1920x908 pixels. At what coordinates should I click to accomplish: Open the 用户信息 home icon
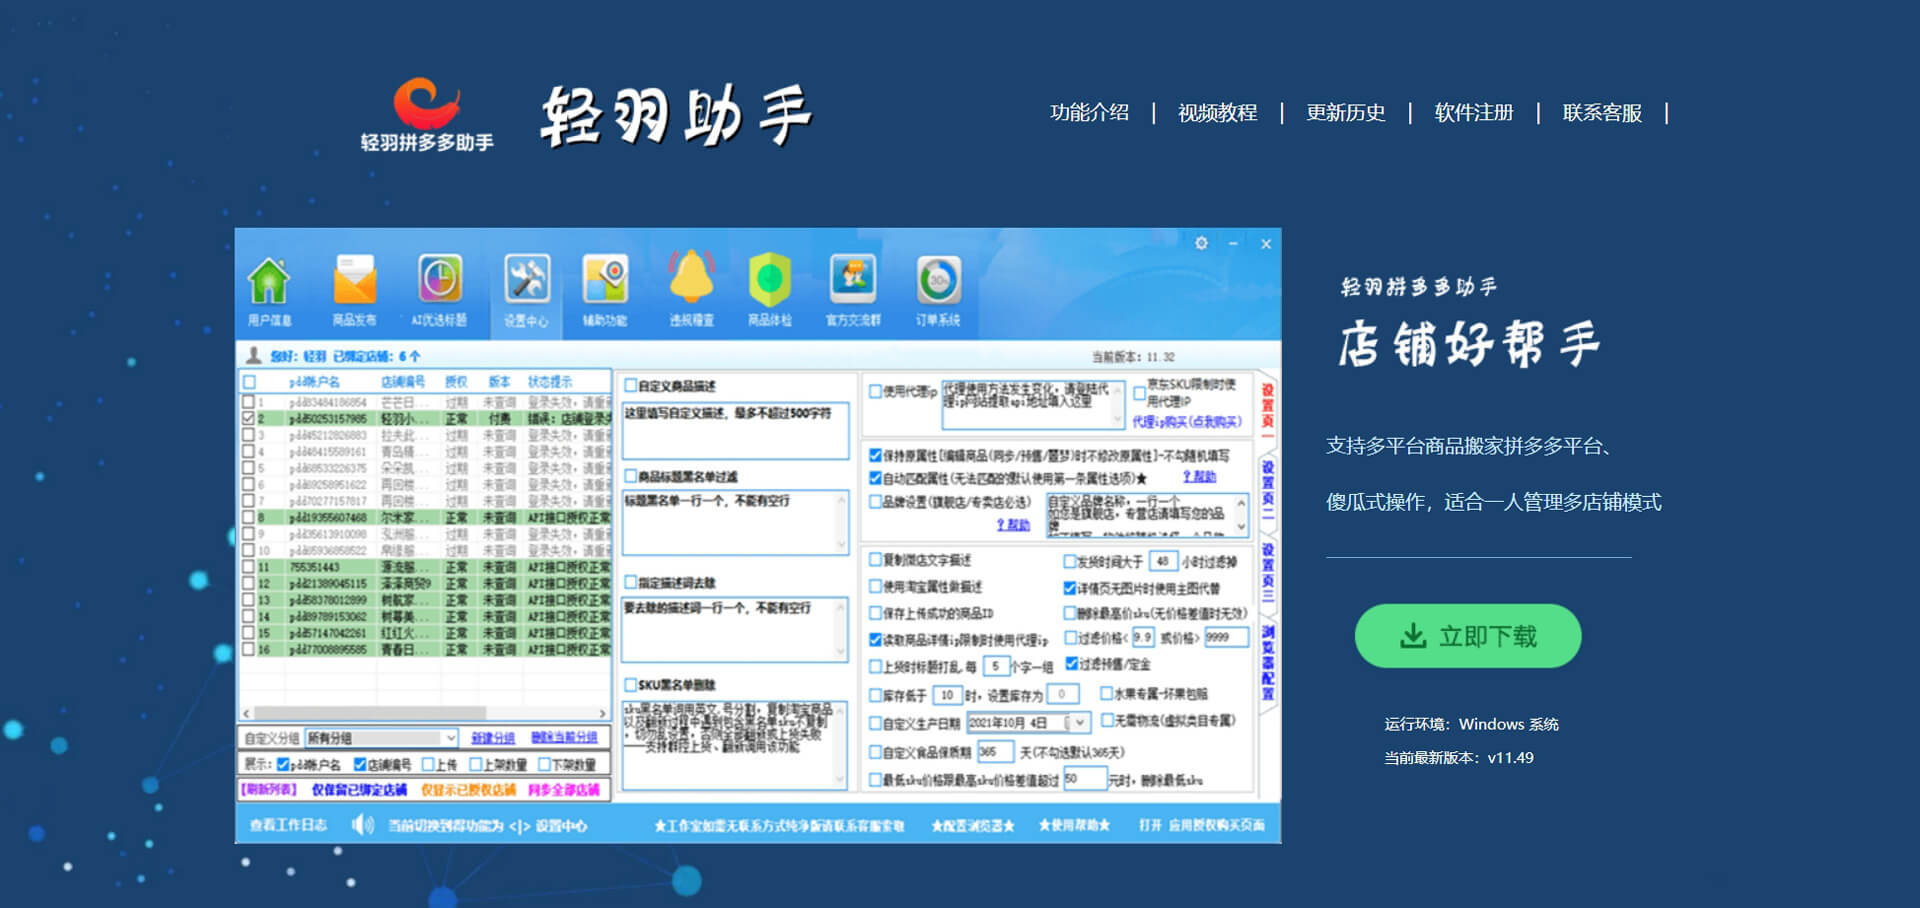[269, 281]
